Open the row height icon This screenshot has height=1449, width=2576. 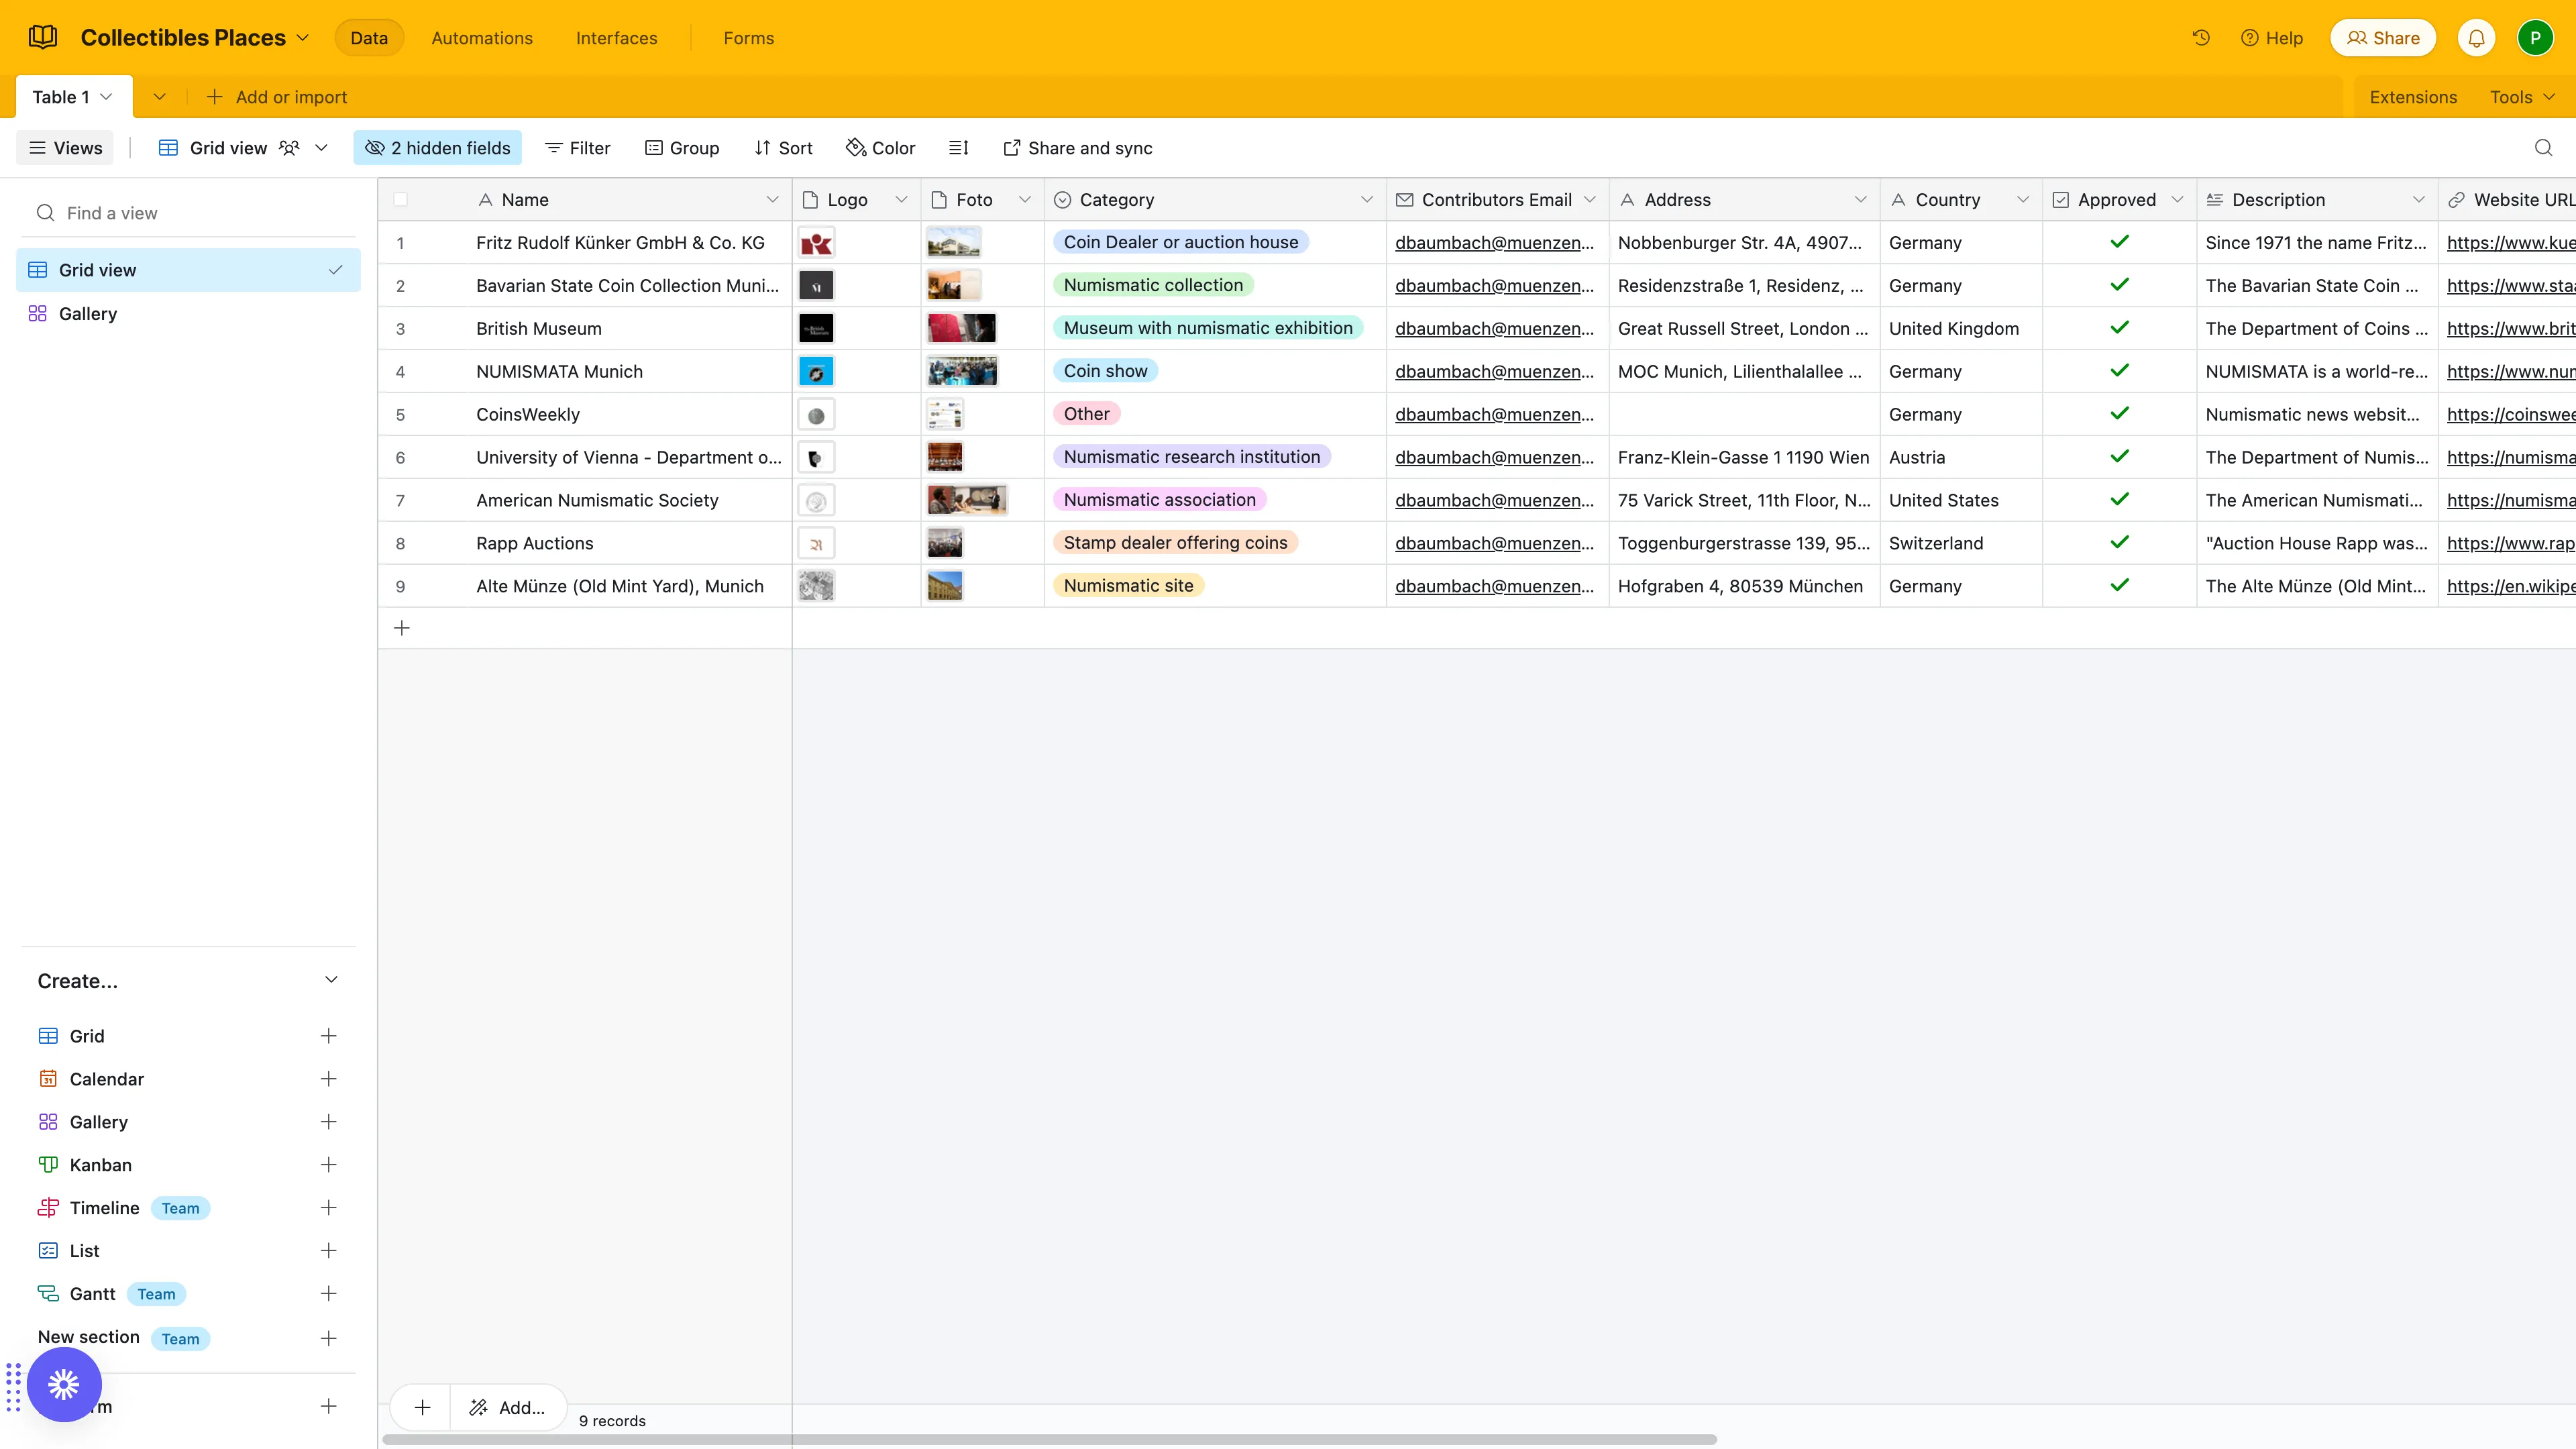coord(958,148)
